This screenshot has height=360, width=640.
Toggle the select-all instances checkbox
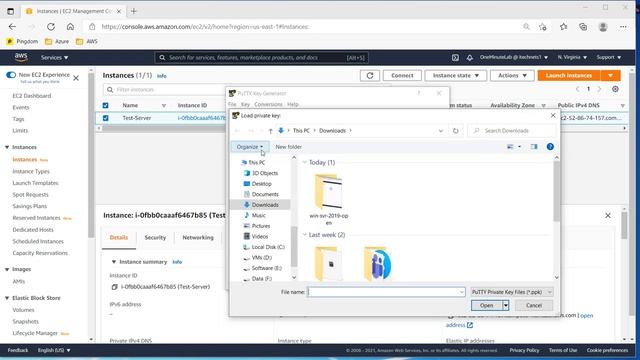(105, 105)
